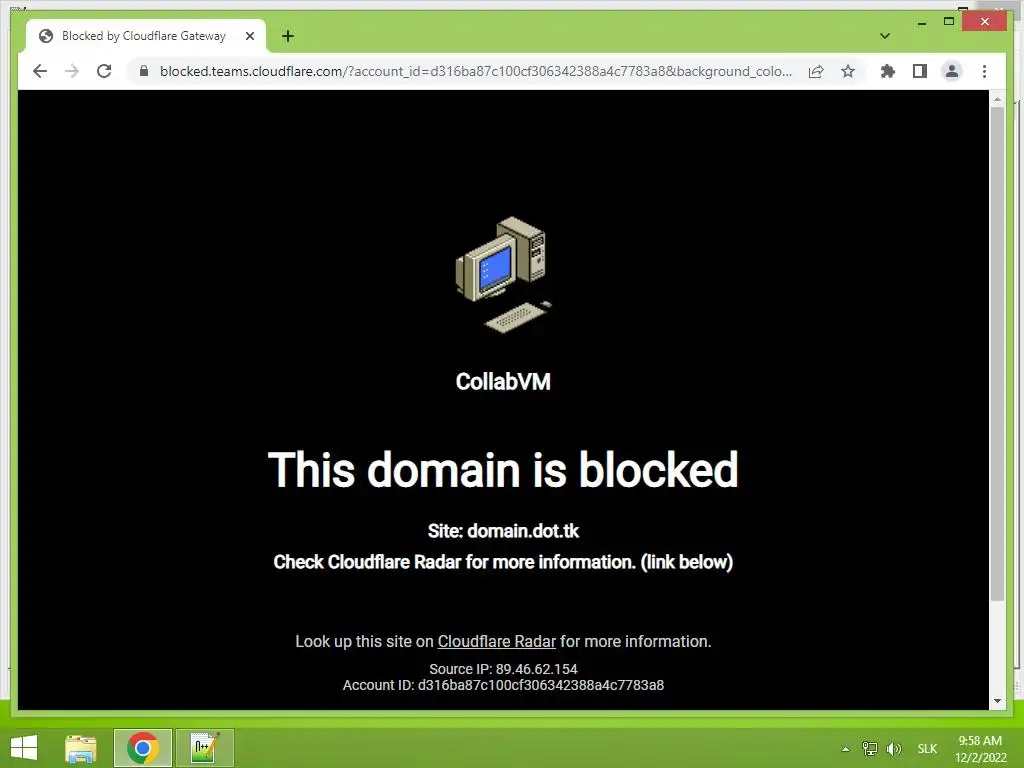Open the Extensions puzzle icon

tap(888, 71)
